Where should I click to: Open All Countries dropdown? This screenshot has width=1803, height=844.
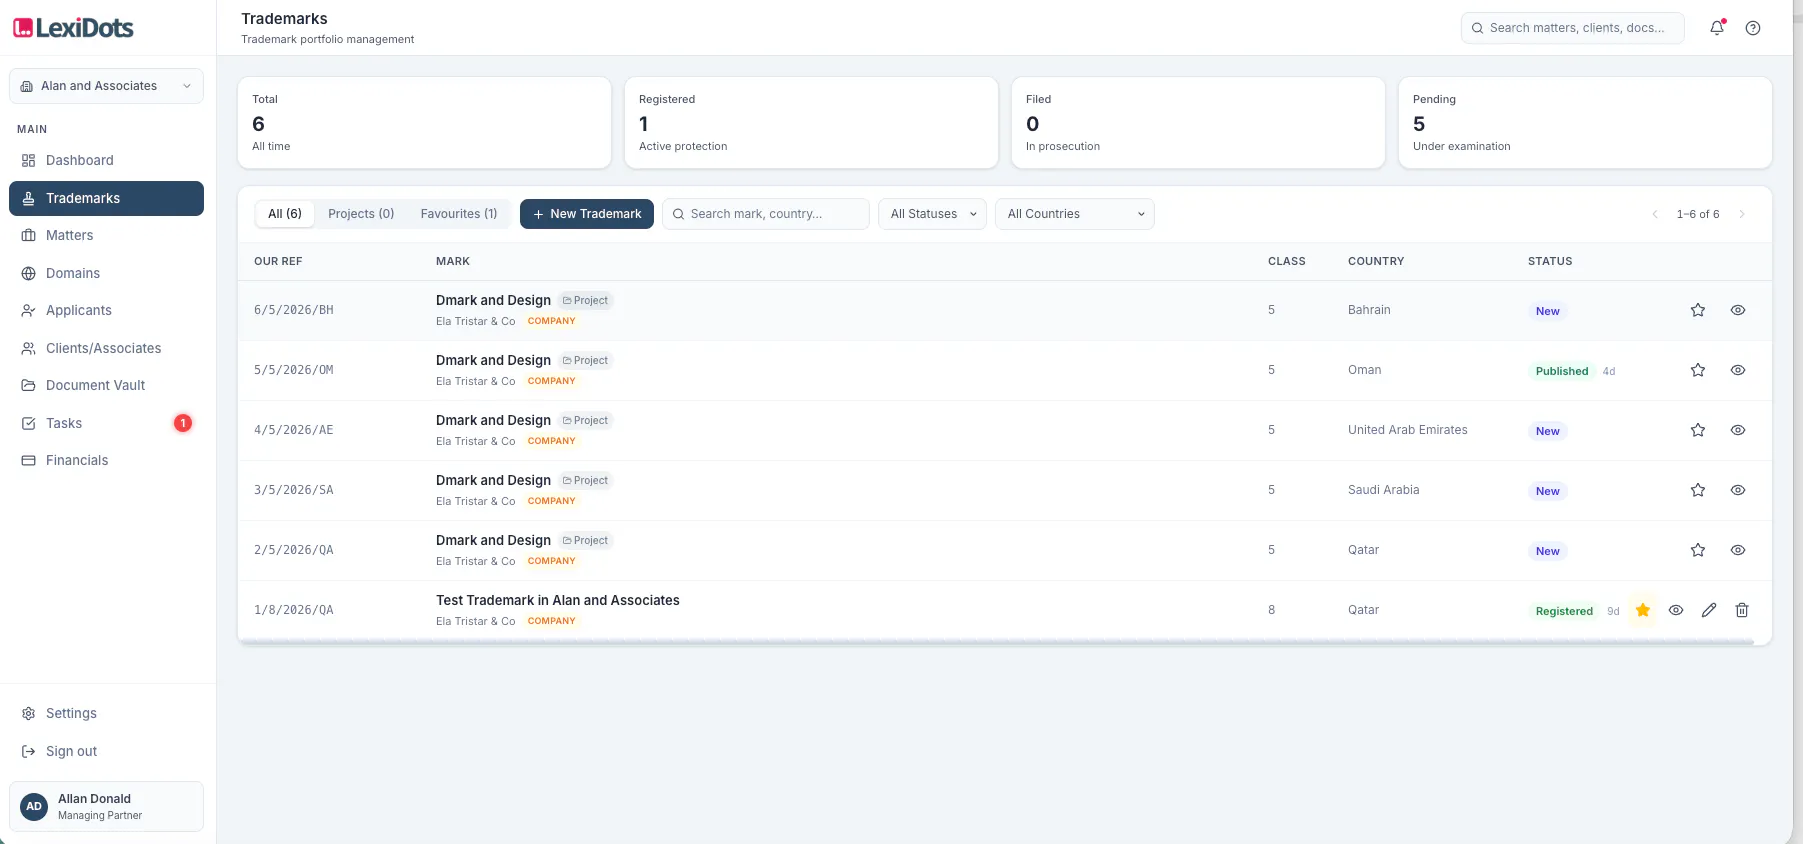coord(1075,214)
